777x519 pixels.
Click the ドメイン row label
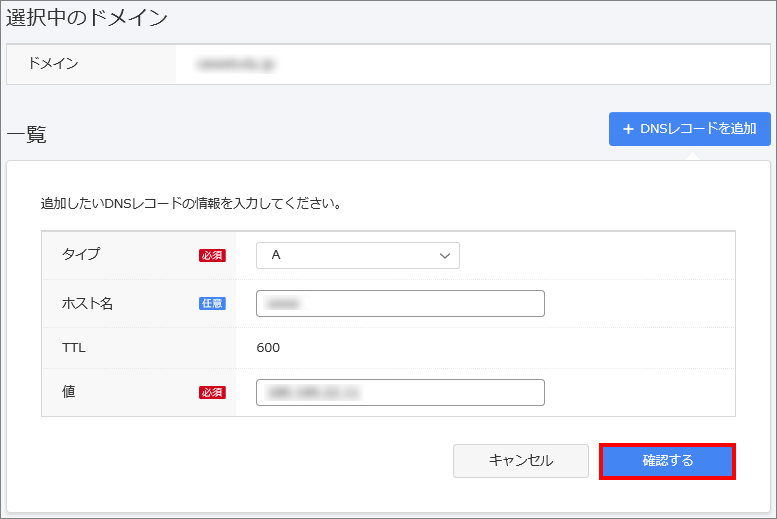(x=53, y=63)
